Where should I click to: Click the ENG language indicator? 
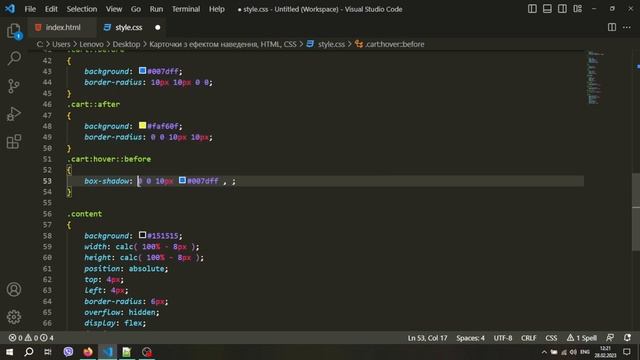585,352
